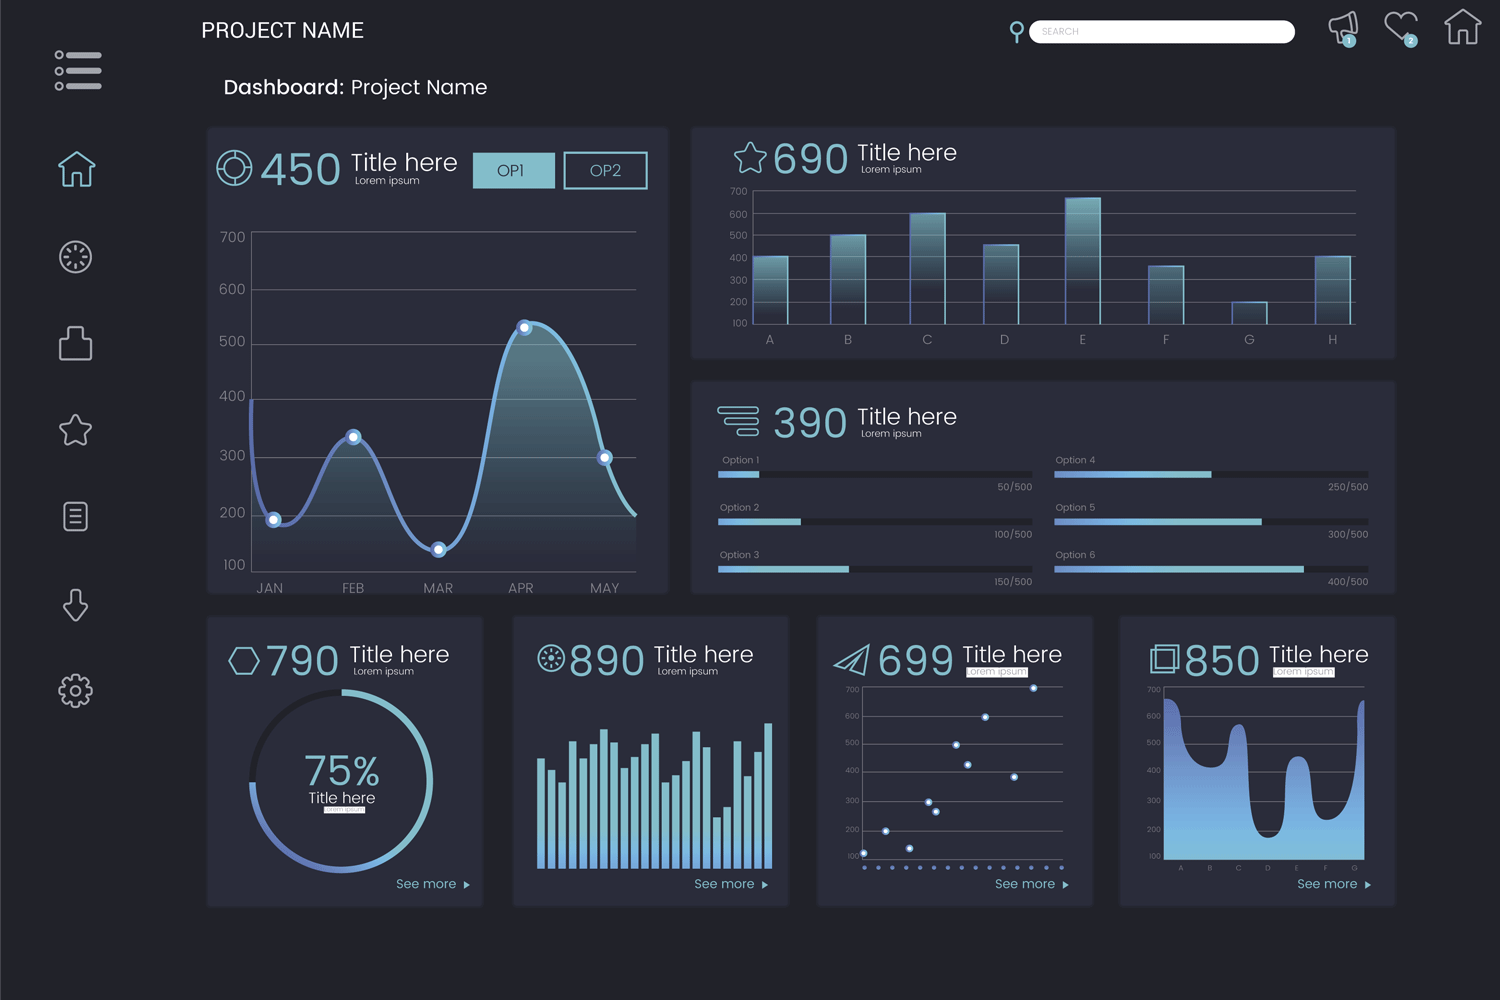1500x1000 pixels.
Task: Open the hamburger list menu icon
Action: pyautogui.click(x=78, y=71)
